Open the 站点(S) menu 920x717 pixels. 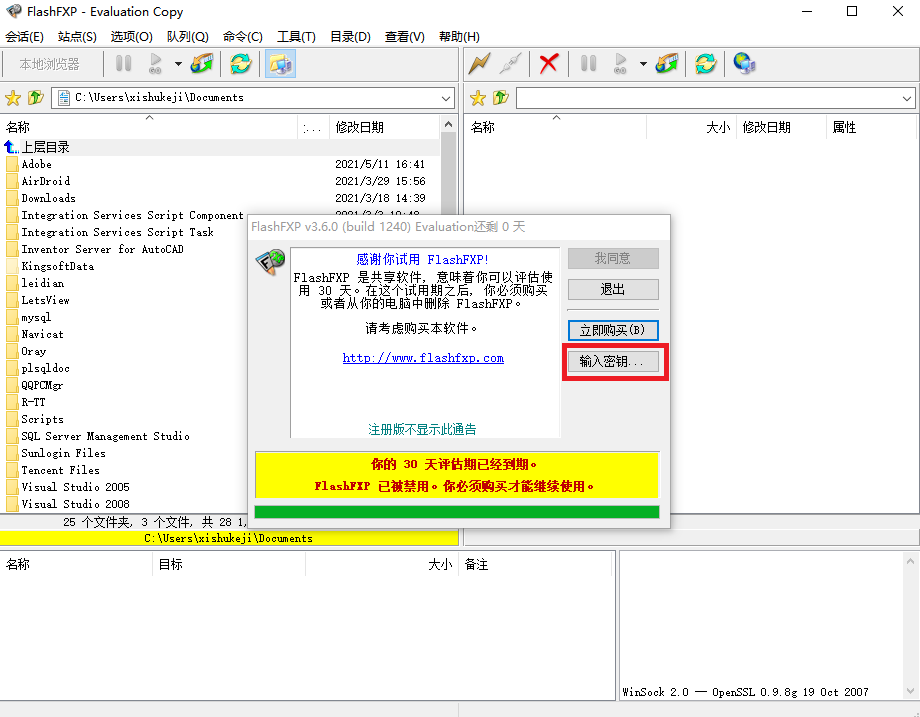click(x=77, y=37)
